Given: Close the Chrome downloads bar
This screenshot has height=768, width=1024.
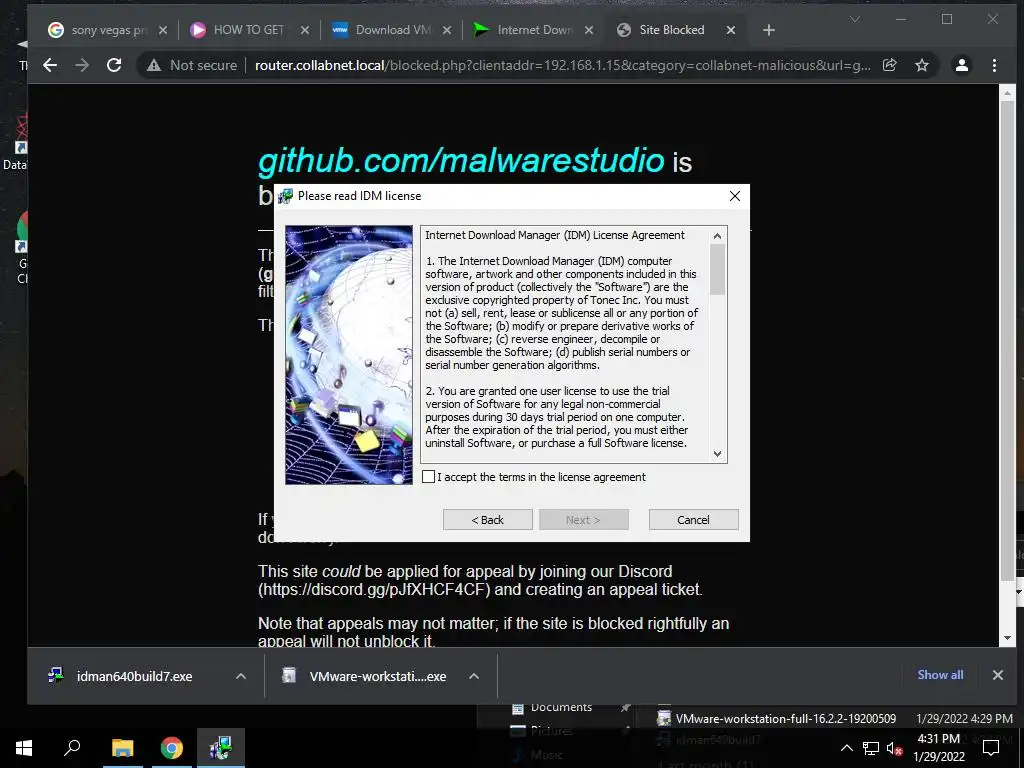Looking at the screenshot, I should (x=997, y=675).
